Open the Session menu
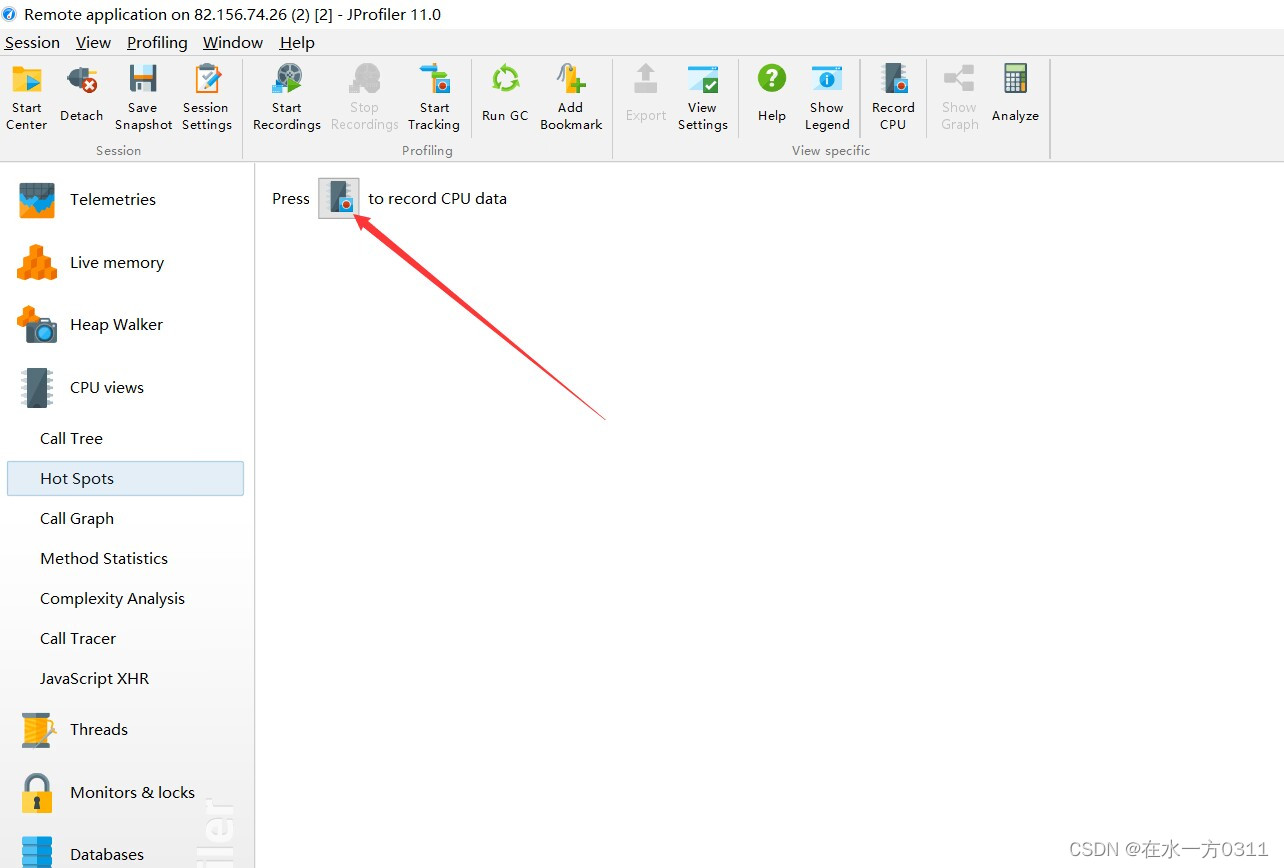Image resolution: width=1284 pixels, height=868 pixels. [32, 42]
